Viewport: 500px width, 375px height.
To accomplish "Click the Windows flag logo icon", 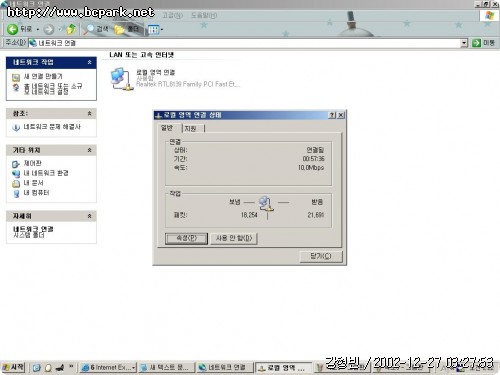I will pyautogui.click(x=489, y=15).
